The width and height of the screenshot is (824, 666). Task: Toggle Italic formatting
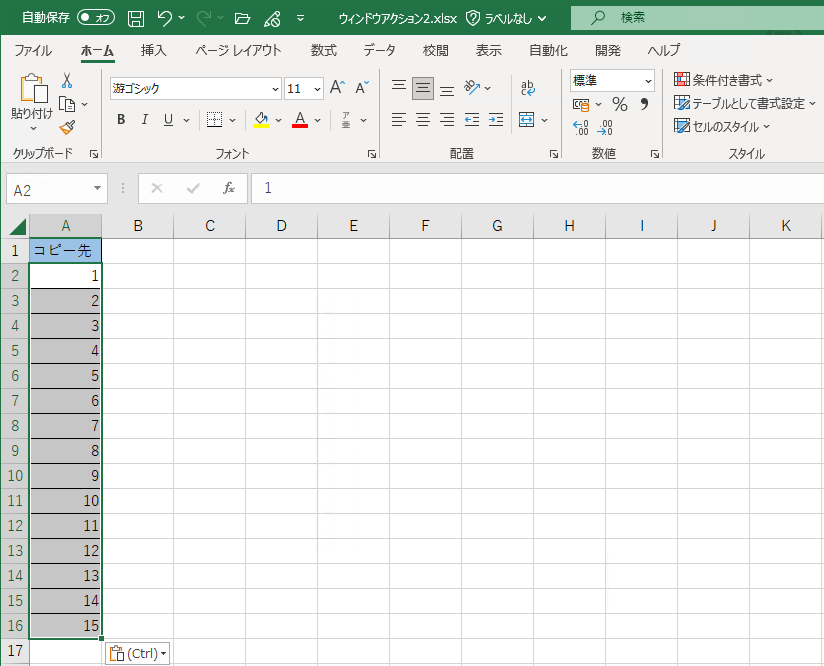145,120
